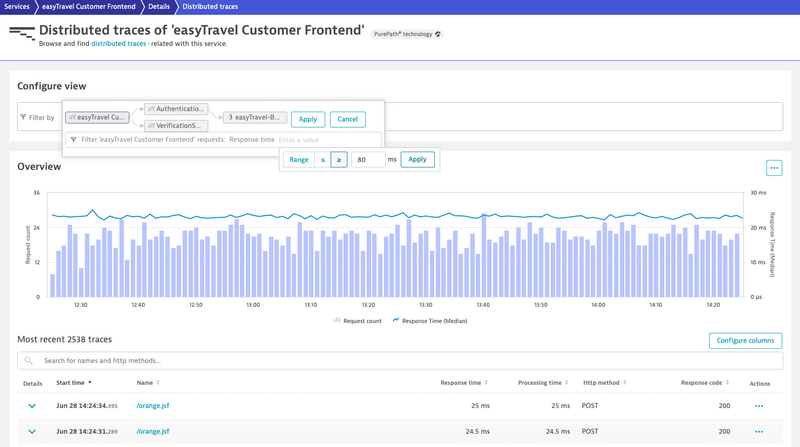Select the greater-than-or-equal operator
The width and height of the screenshot is (800, 447).
click(339, 160)
